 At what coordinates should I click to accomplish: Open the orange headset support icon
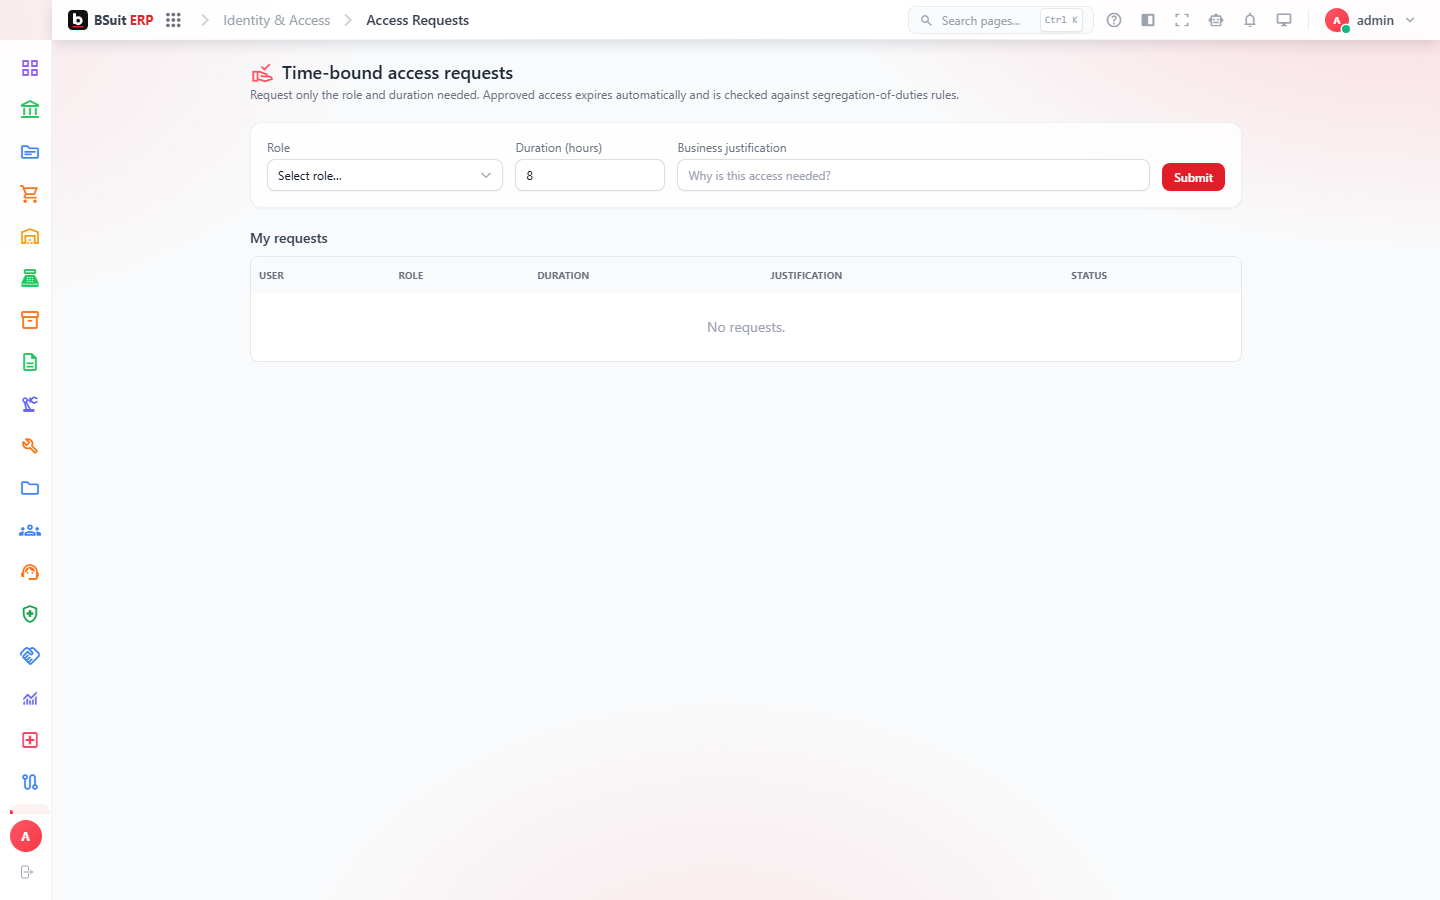(x=30, y=572)
